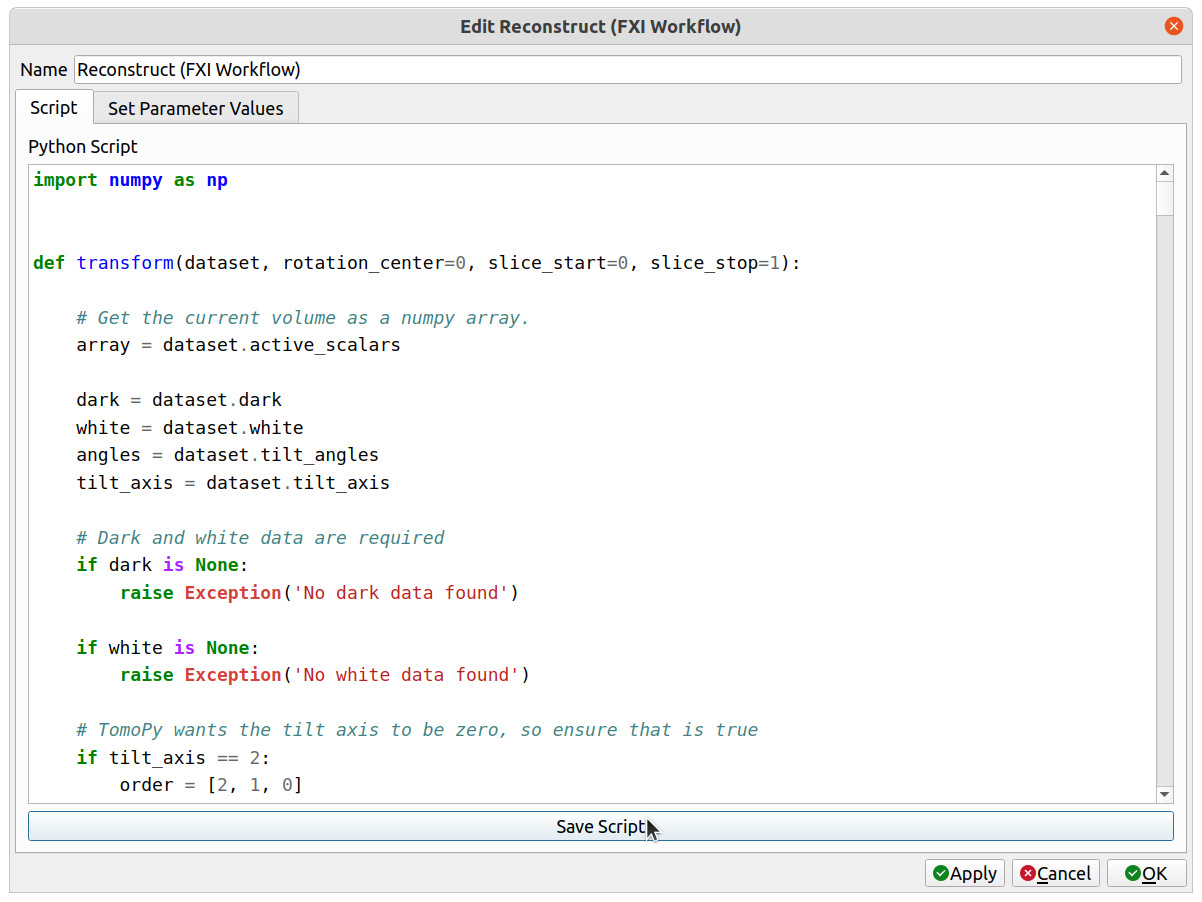Click the scrollbar up arrow
The width and height of the screenshot is (1202, 902).
[x=1164, y=173]
